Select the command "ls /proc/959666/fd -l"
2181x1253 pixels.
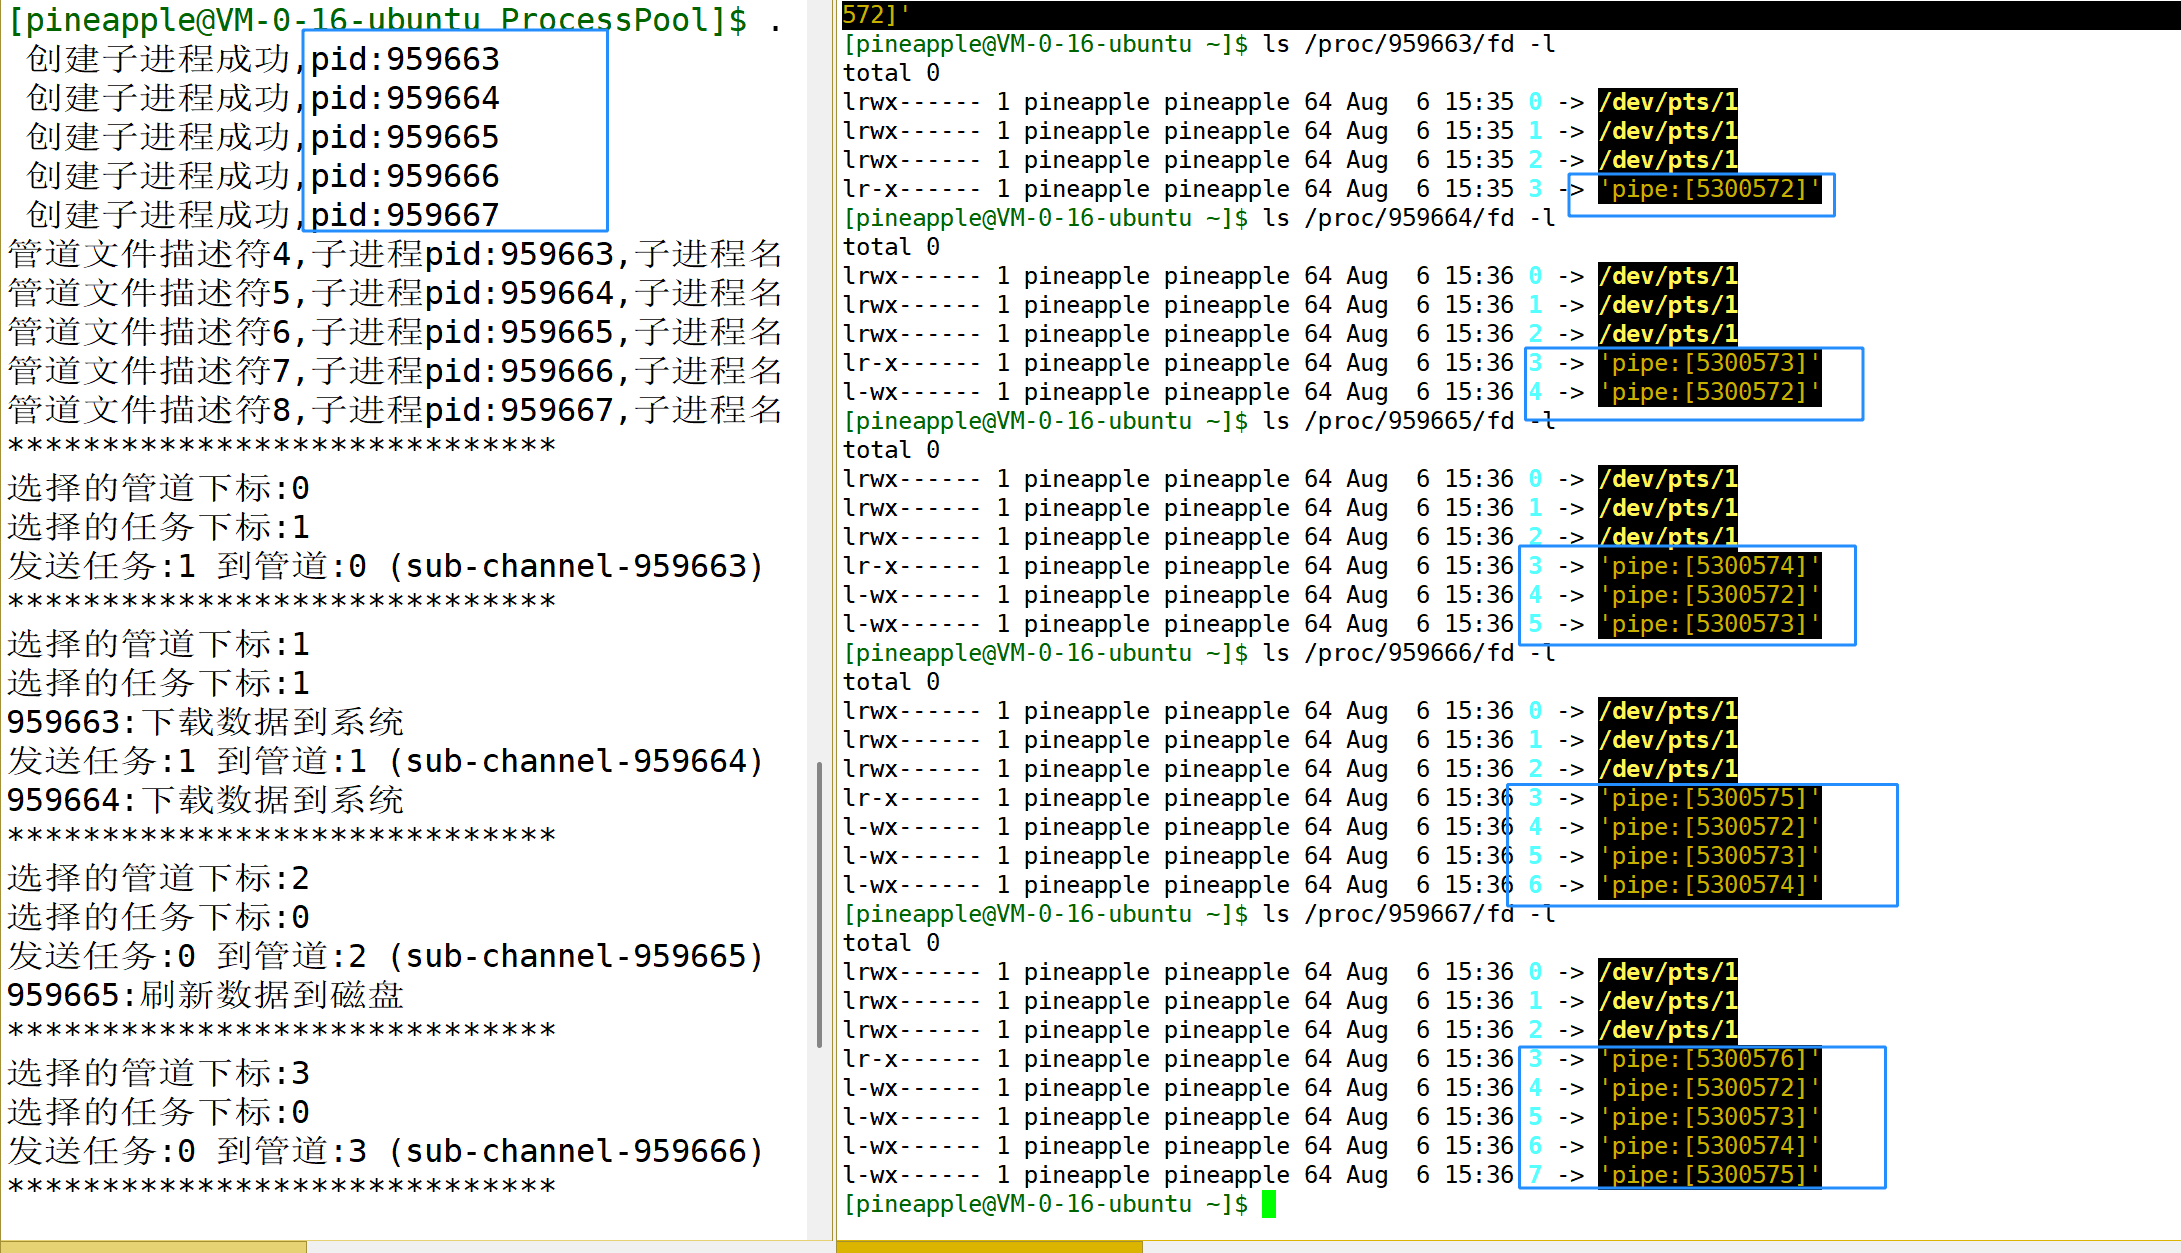pos(1409,653)
